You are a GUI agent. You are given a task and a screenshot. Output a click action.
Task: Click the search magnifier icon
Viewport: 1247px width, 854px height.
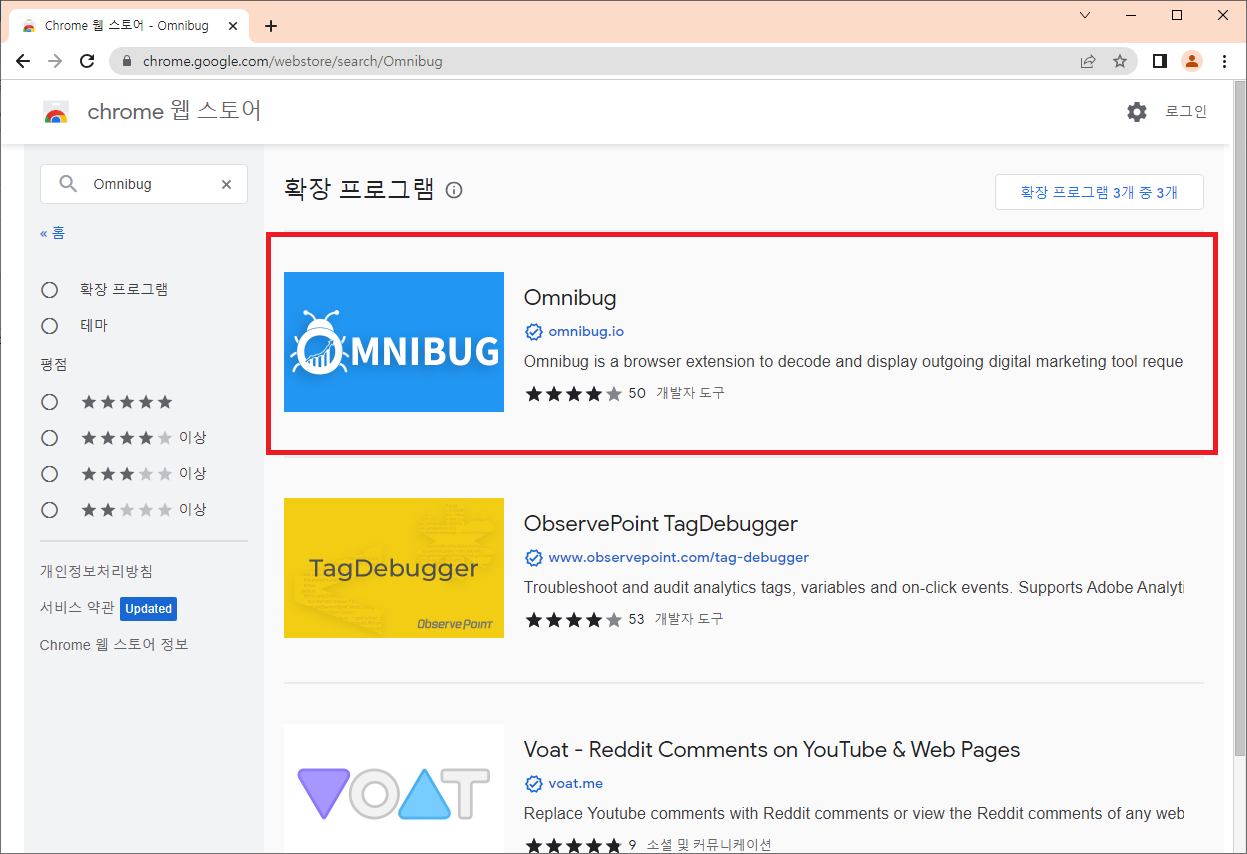pos(68,184)
